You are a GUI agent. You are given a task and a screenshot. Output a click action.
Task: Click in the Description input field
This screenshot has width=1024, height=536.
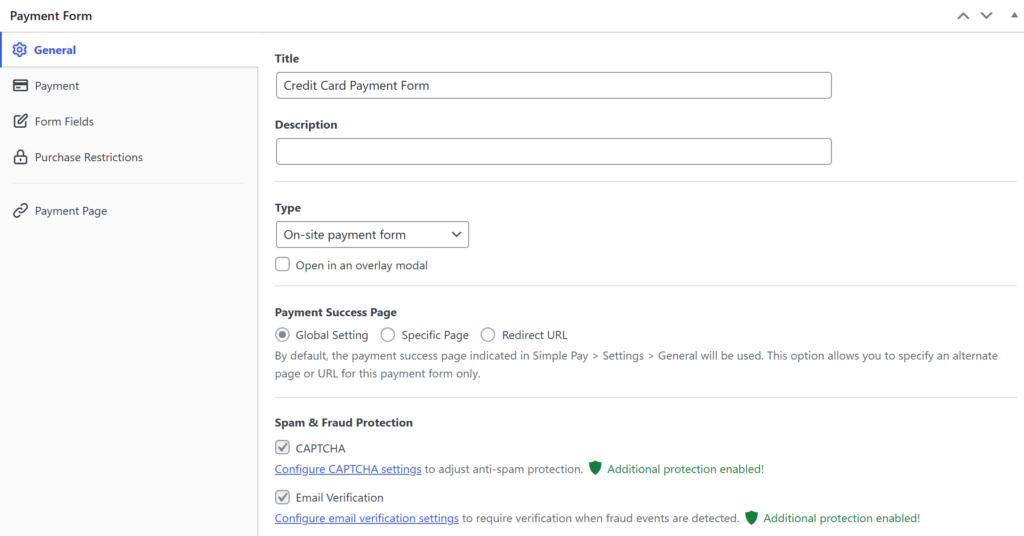click(553, 152)
